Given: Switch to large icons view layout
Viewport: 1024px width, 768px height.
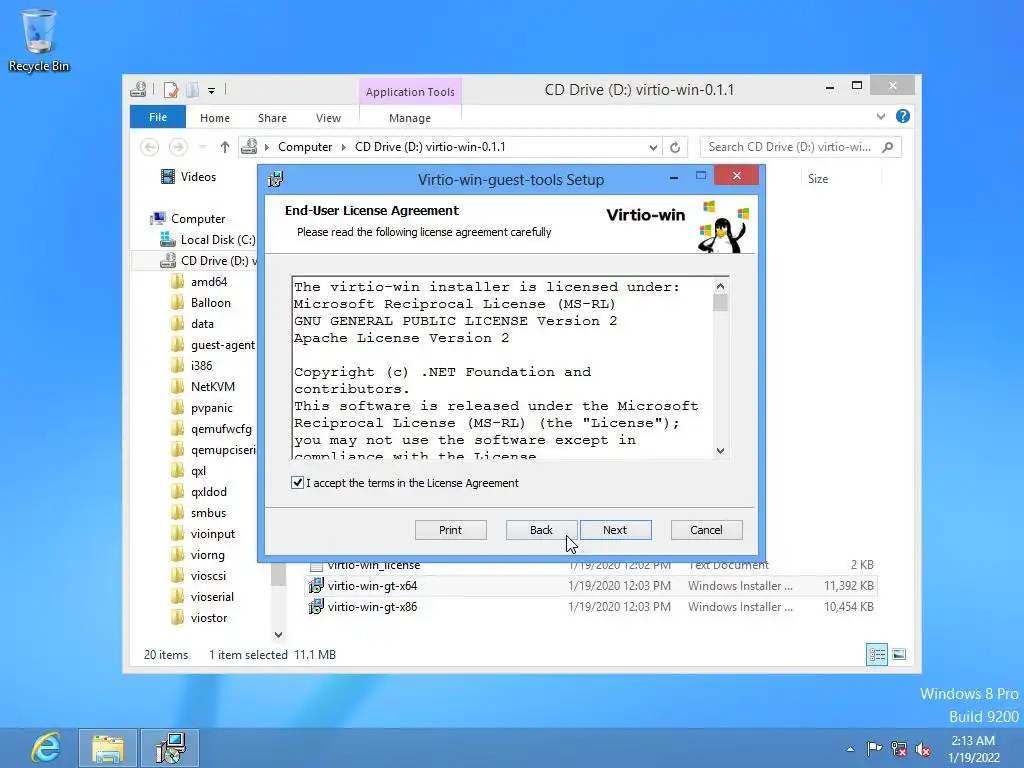Looking at the screenshot, I should 899,654.
